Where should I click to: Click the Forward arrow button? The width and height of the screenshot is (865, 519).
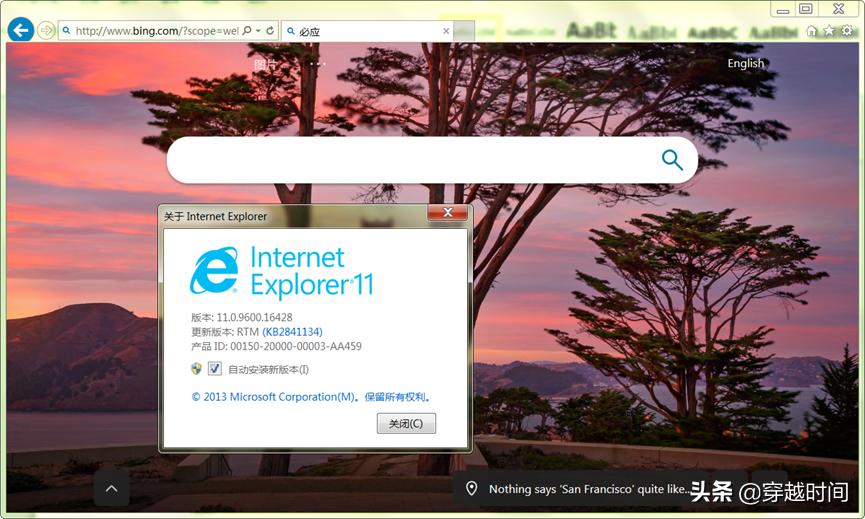(x=46, y=30)
